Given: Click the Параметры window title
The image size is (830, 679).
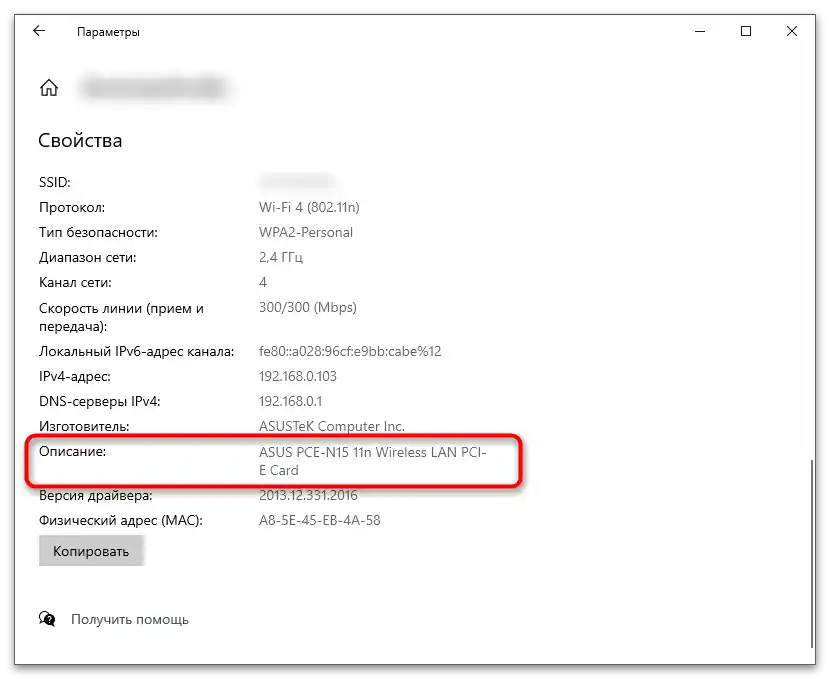Looking at the screenshot, I should click(108, 32).
